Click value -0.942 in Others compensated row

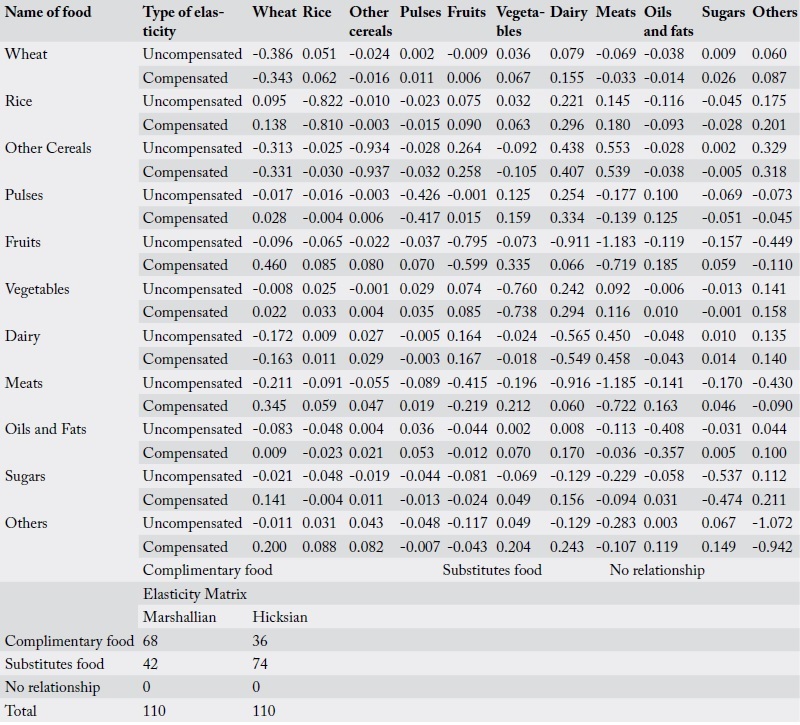pos(772,547)
